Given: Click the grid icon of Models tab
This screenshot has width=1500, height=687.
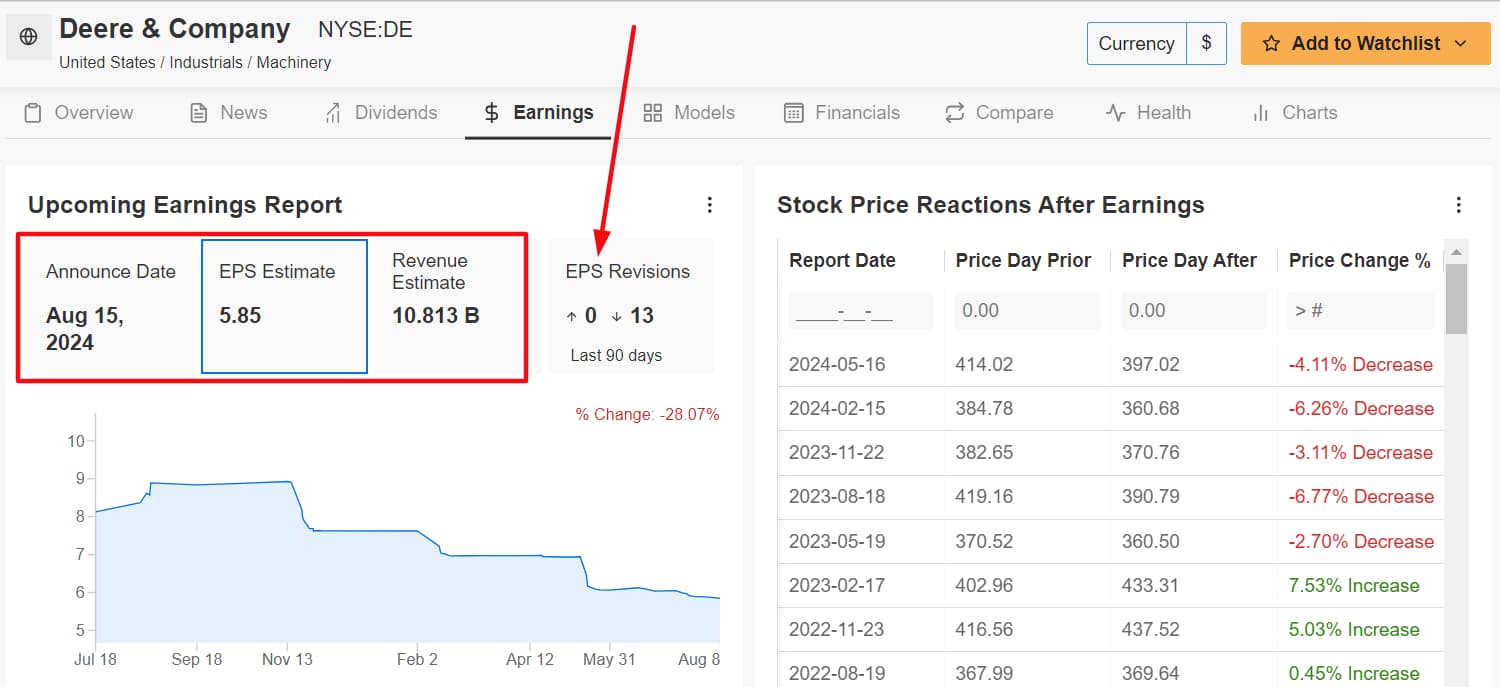Looking at the screenshot, I should 652,113.
